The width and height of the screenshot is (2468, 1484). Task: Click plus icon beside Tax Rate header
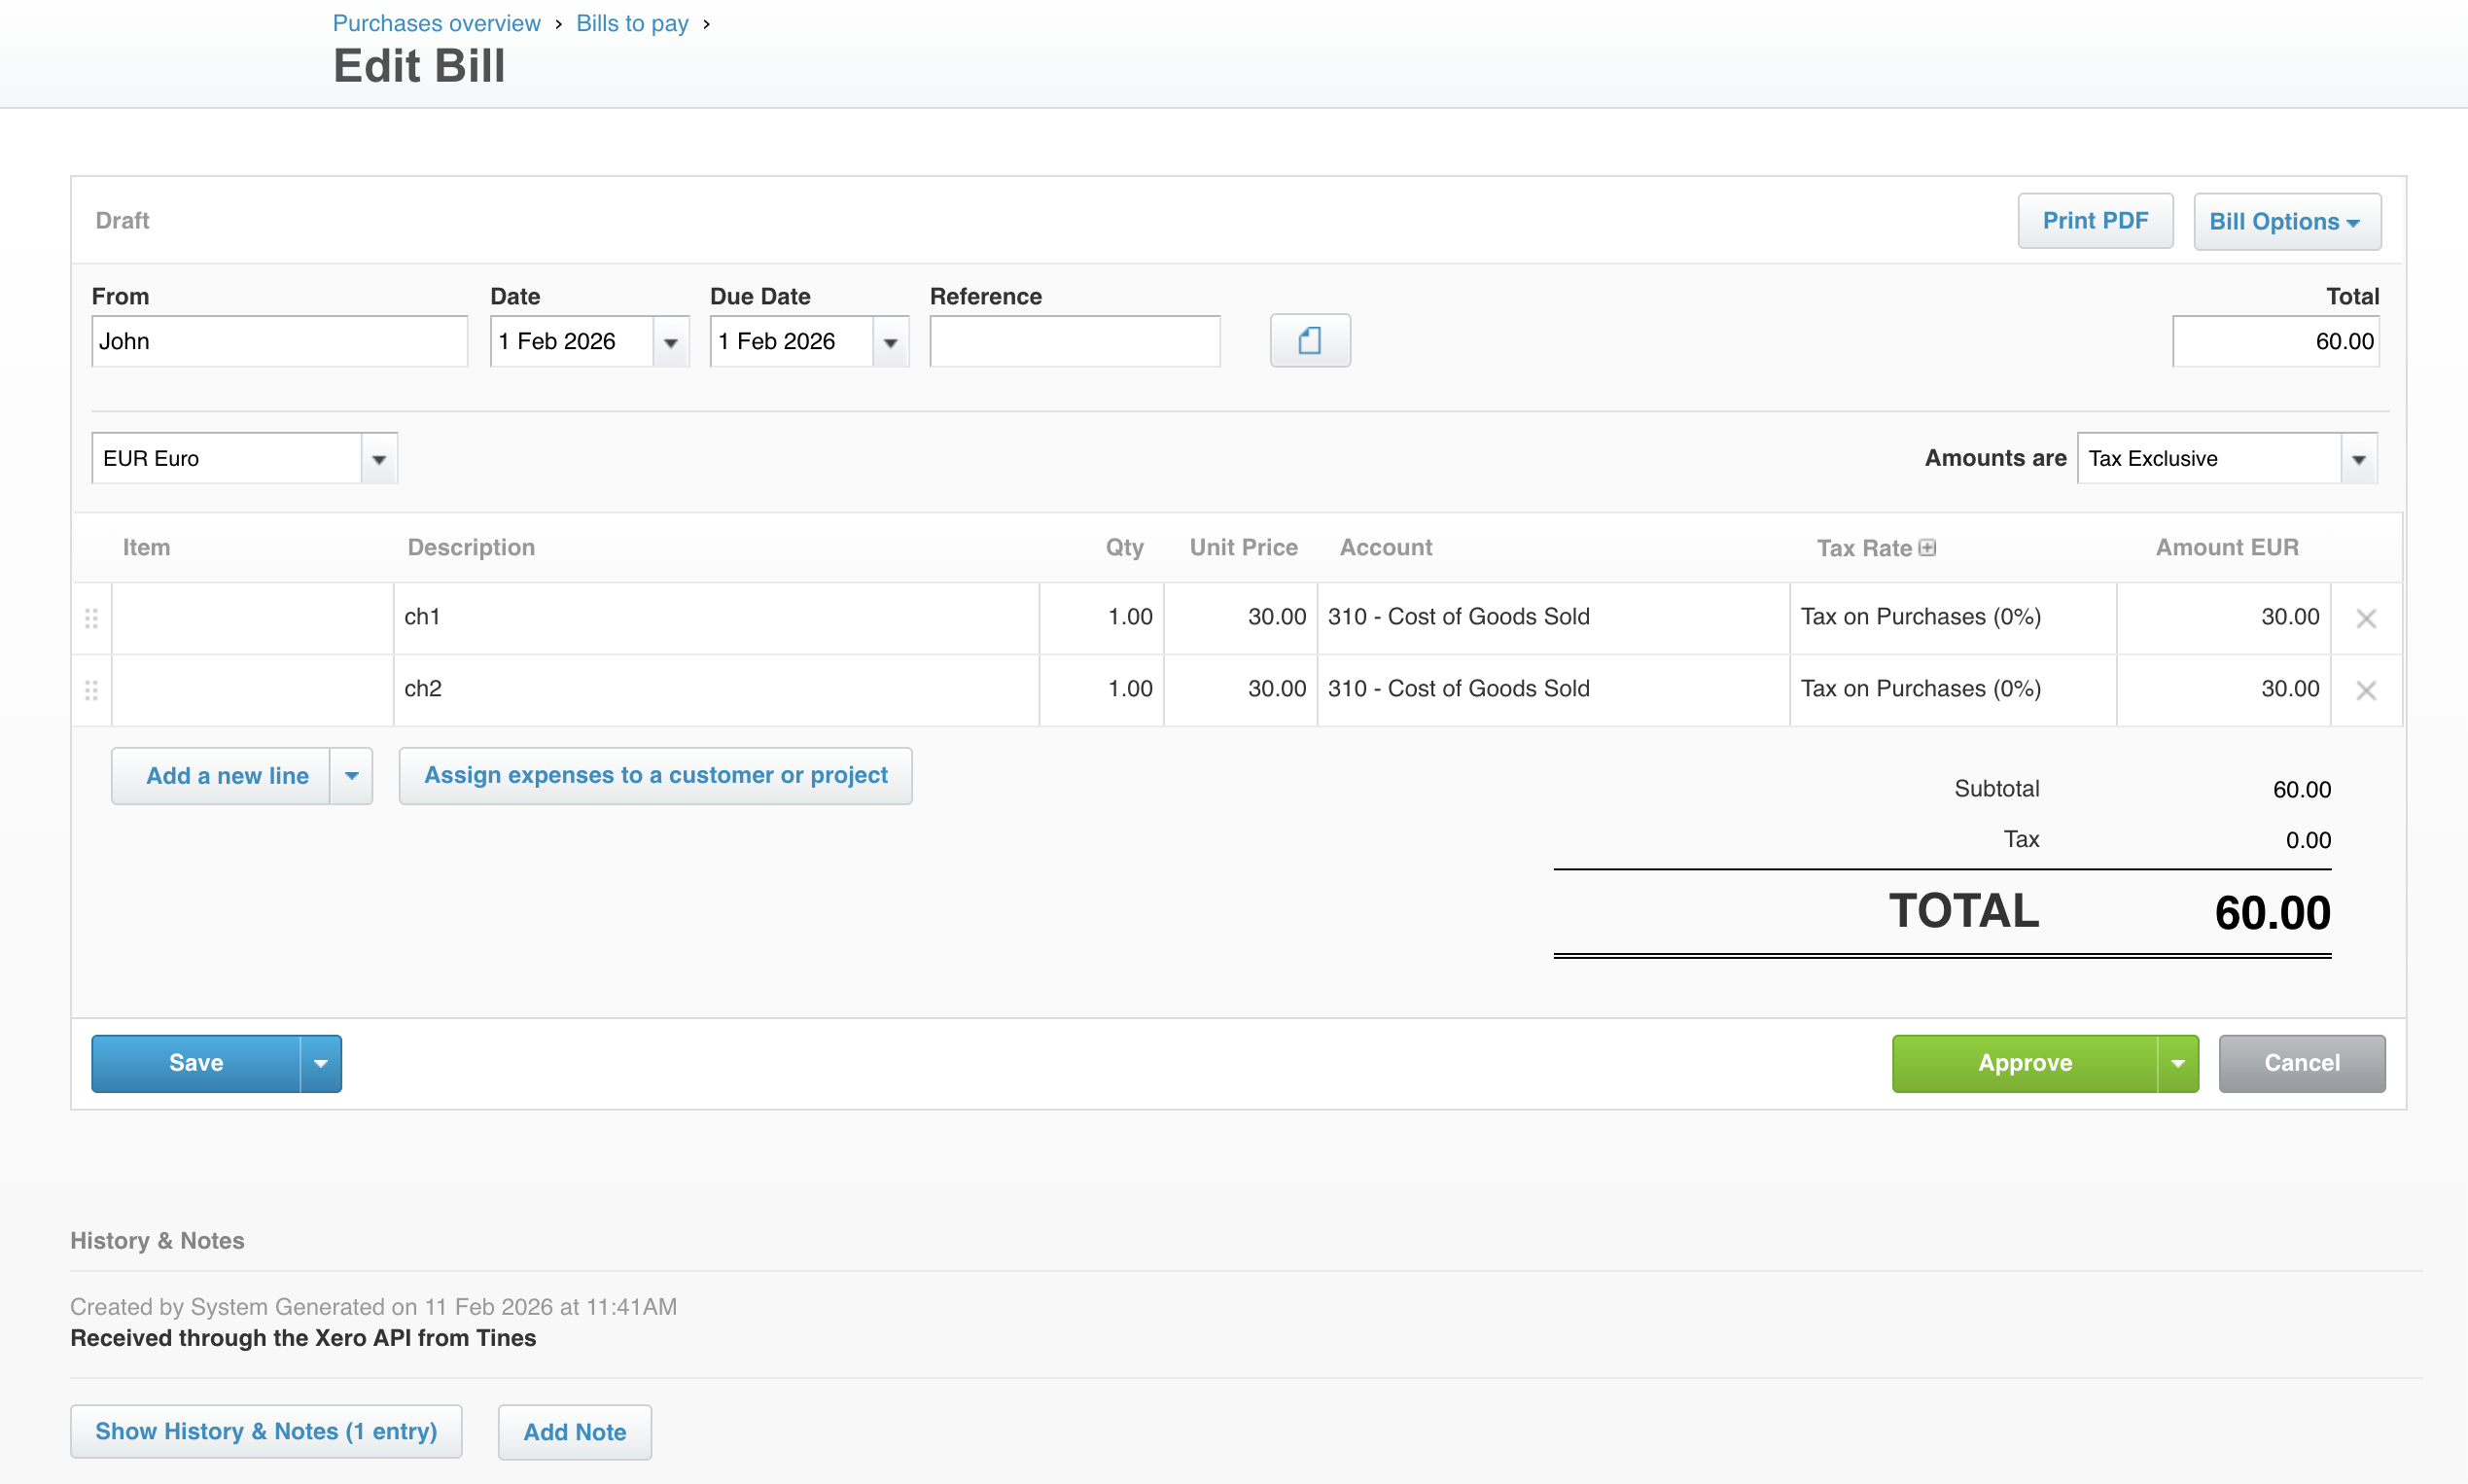(1927, 548)
